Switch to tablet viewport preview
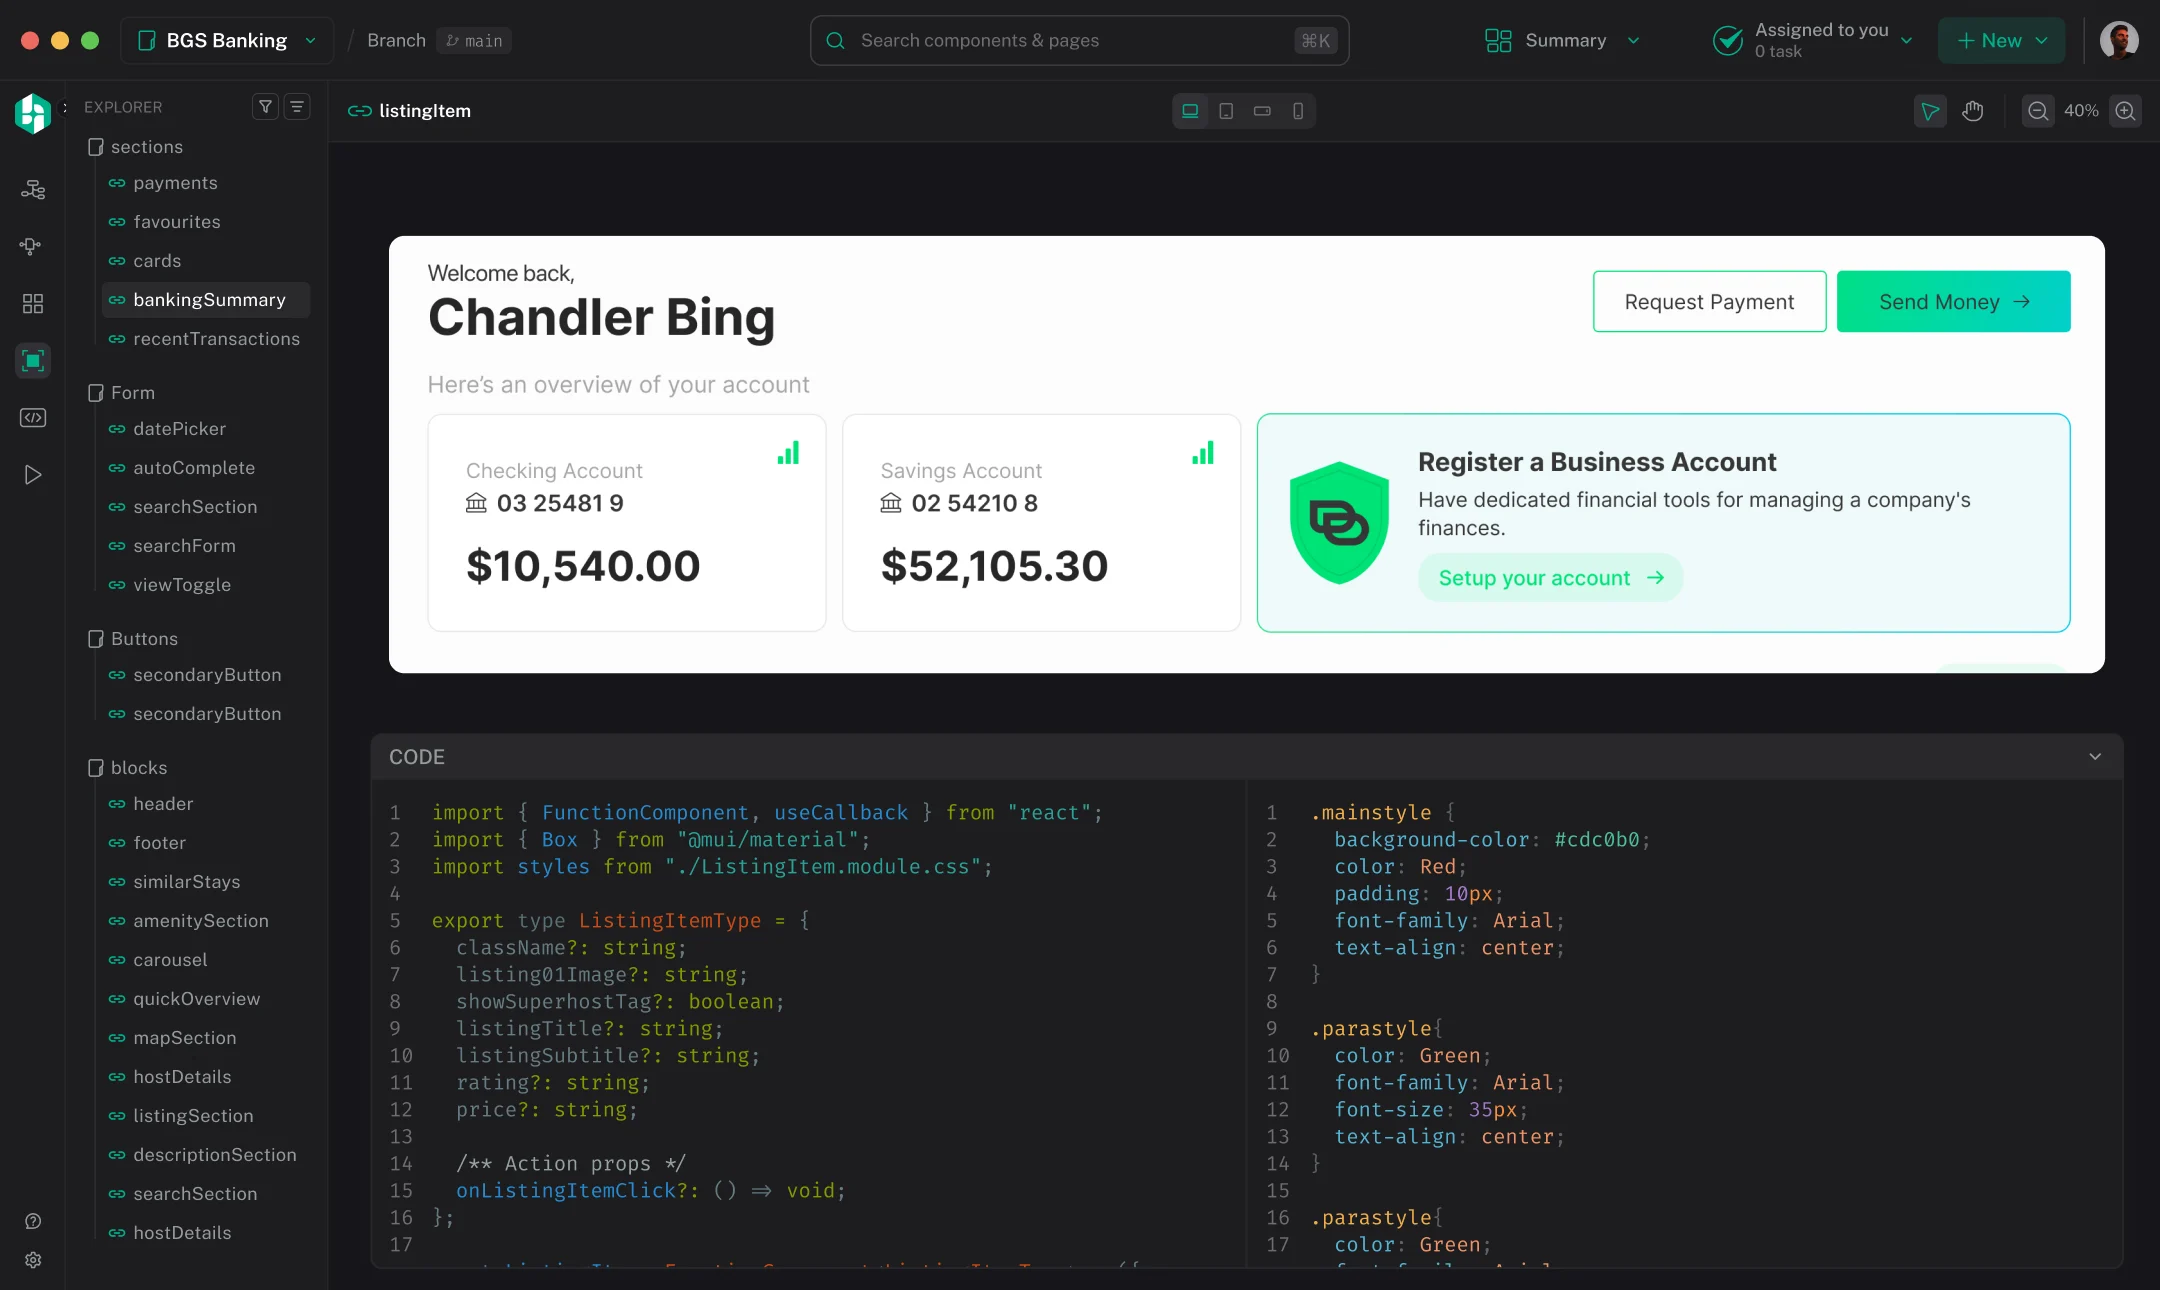Viewport: 2160px width, 1290px height. 1226,111
